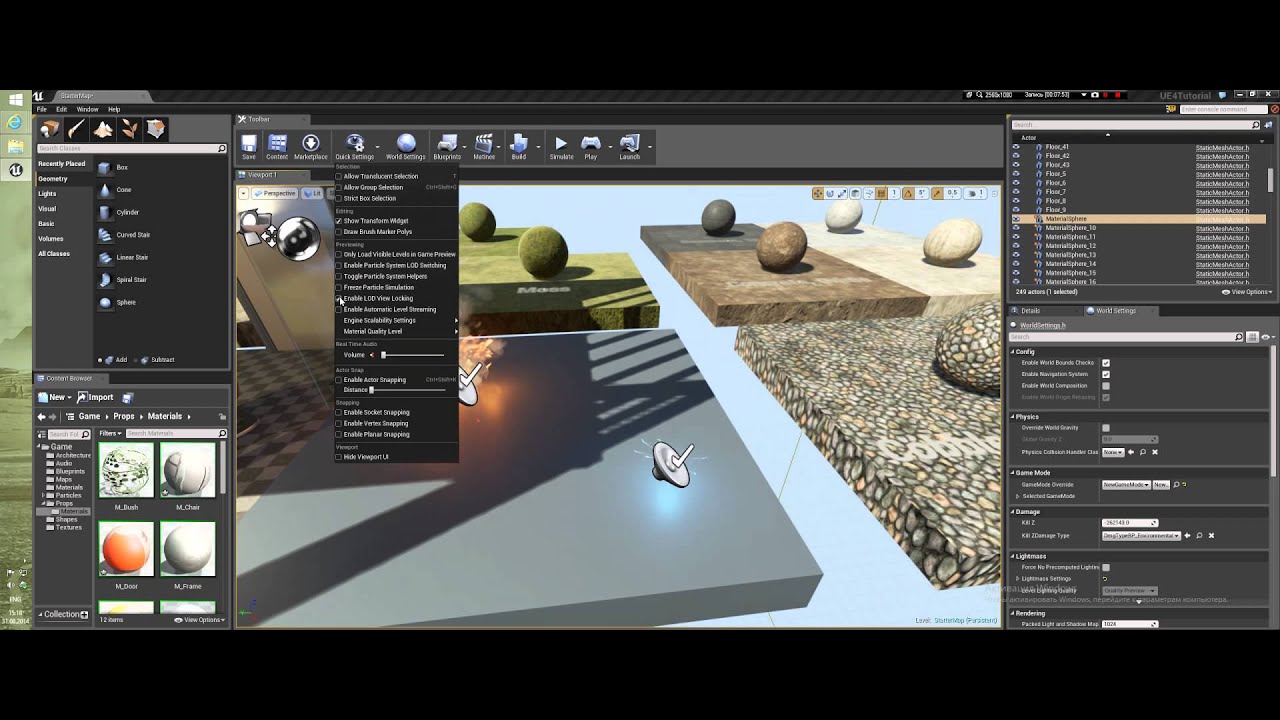Open the Window menu
This screenshot has width=1280, height=720.
tap(88, 109)
